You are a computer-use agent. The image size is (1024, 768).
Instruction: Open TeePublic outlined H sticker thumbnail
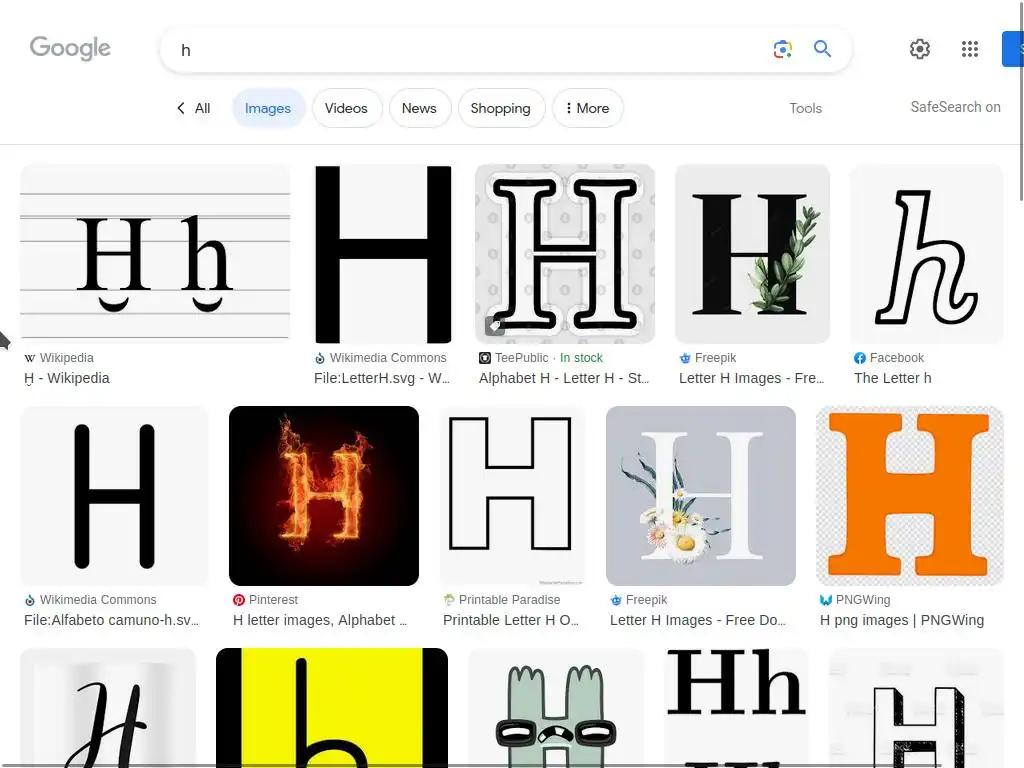[565, 253]
